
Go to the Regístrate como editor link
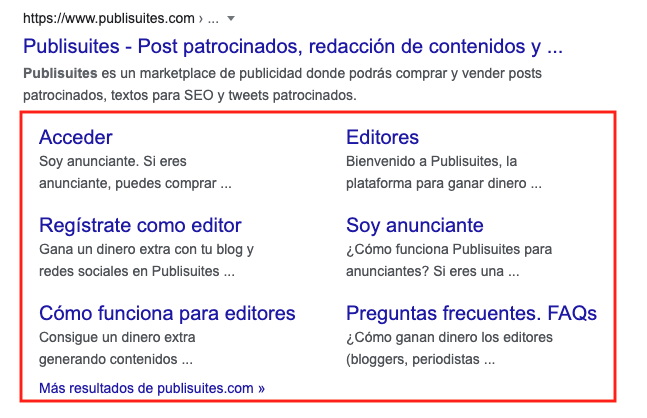(x=139, y=225)
